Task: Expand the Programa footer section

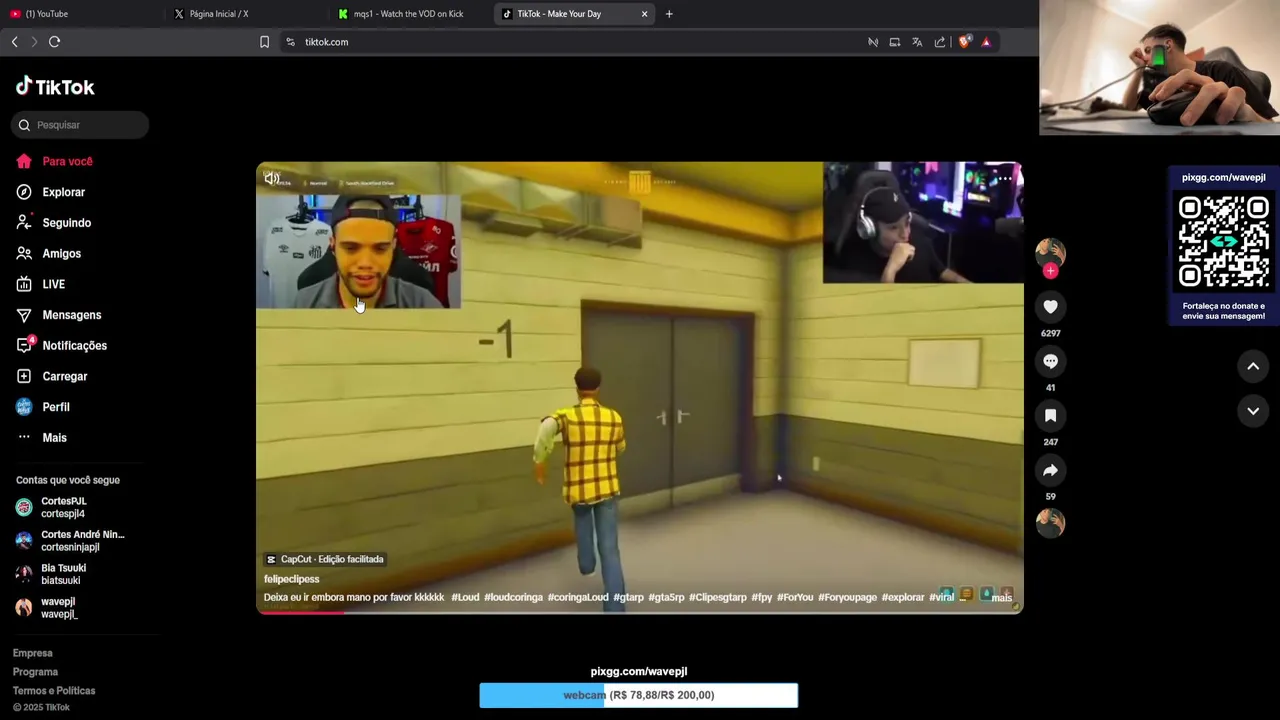Action: click(x=35, y=672)
